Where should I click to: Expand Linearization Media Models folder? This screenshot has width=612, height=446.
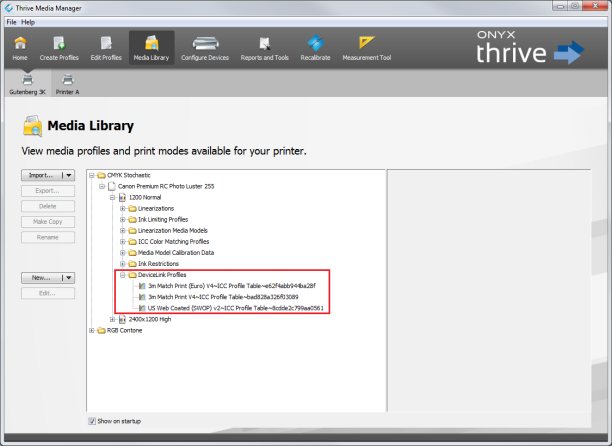tap(123, 231)
